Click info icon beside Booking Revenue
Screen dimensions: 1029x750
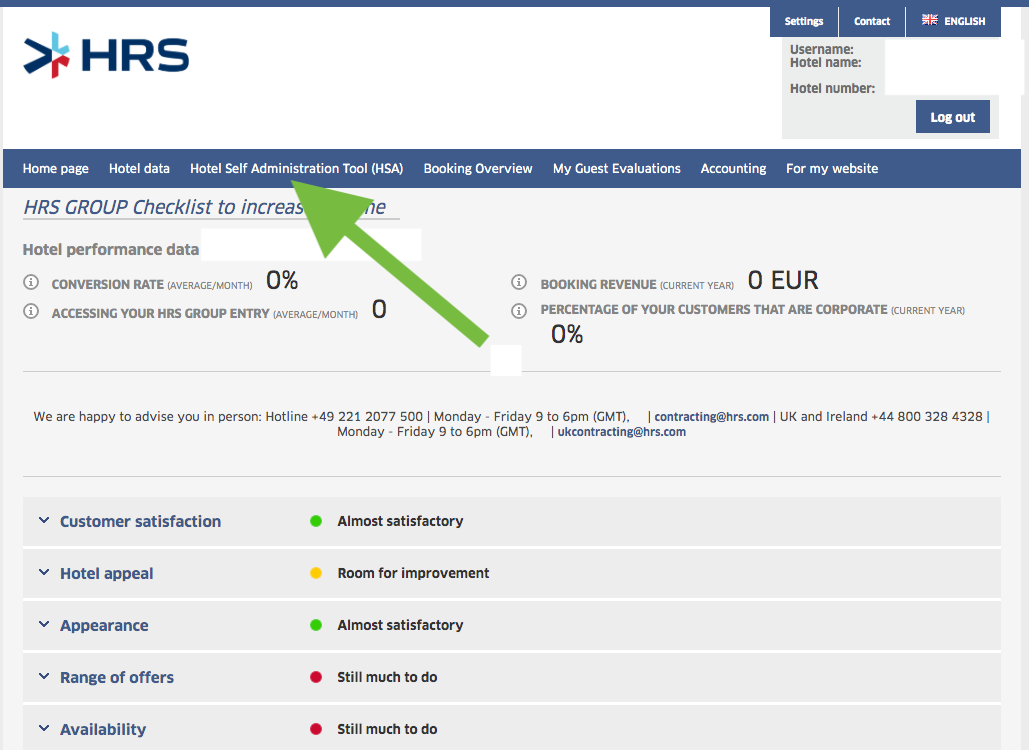tap(519, 282)
